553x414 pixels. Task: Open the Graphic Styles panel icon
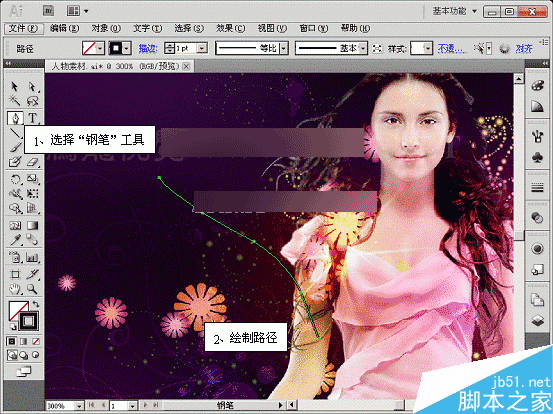(537, 270)
